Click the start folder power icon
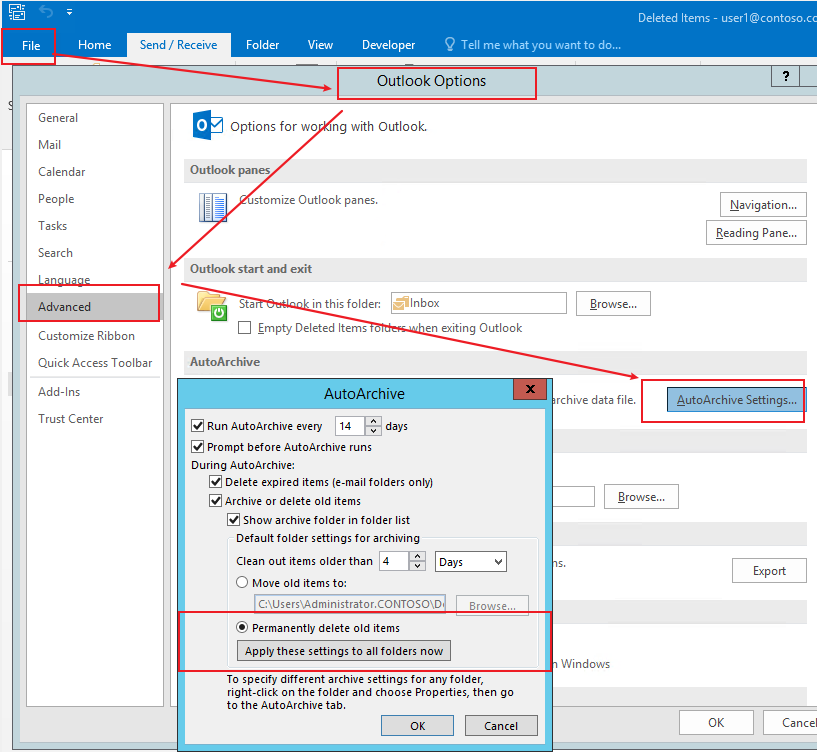Image resolution: width=817 pixels, height=752 pixels. 212,306
